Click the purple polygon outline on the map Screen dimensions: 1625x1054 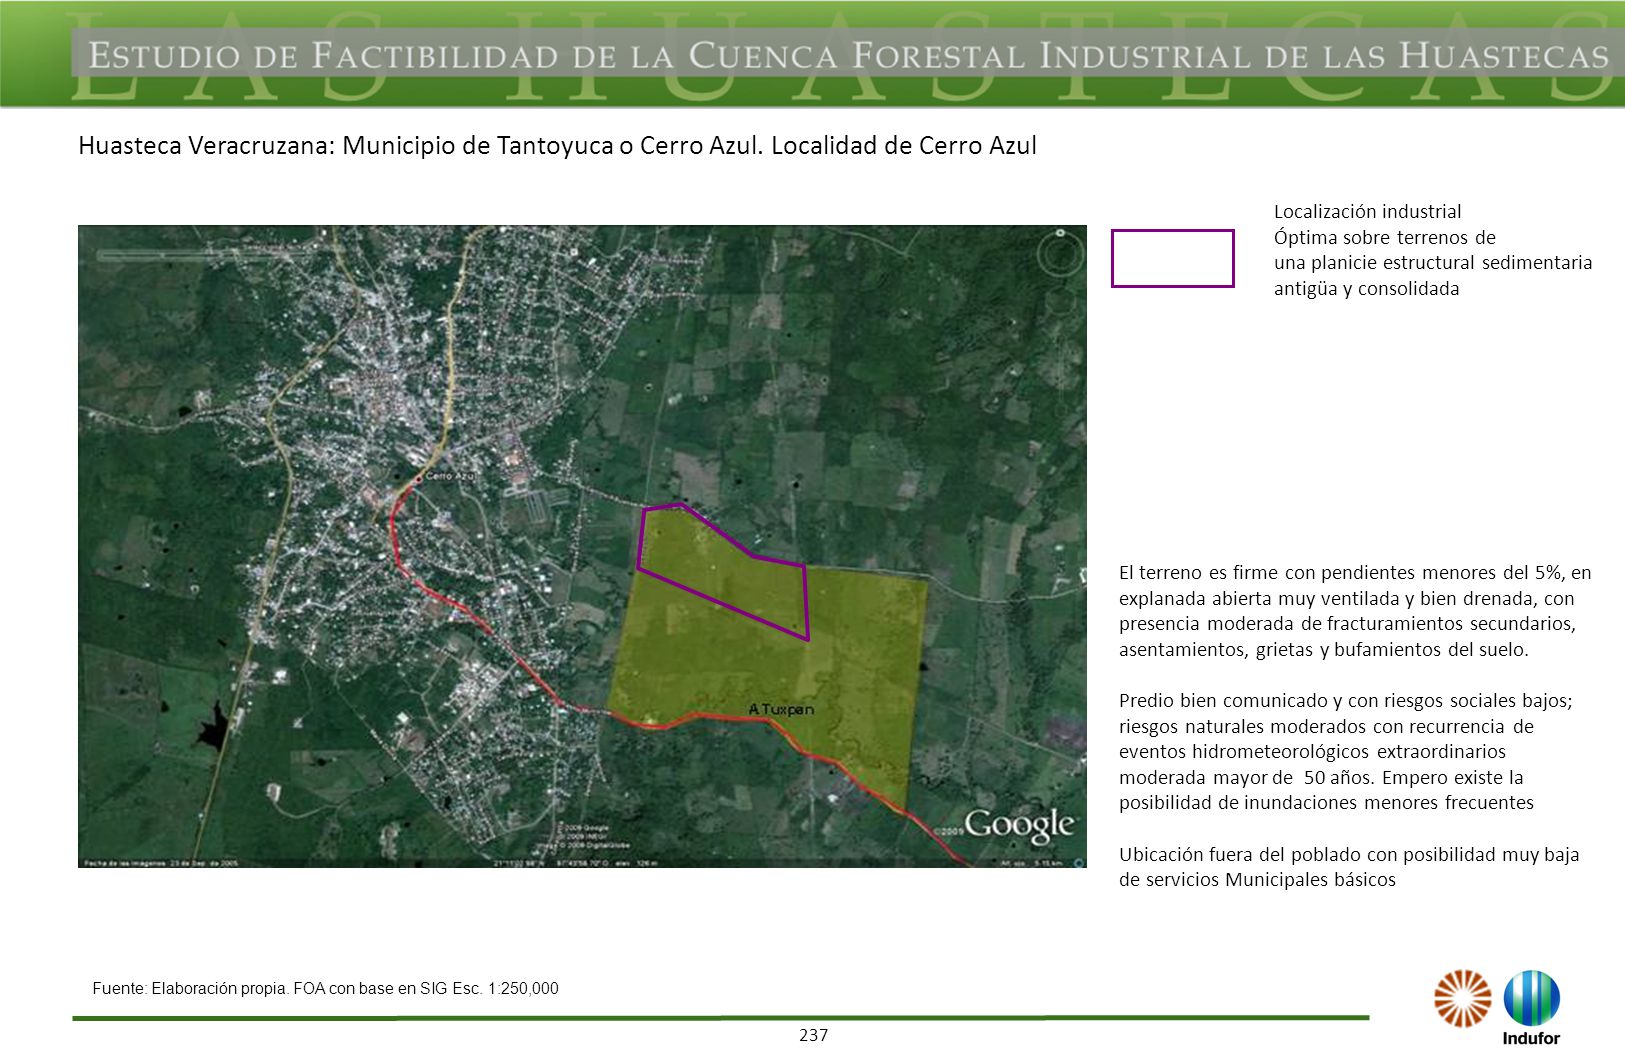pyautogui.click(x=723, y=571)
